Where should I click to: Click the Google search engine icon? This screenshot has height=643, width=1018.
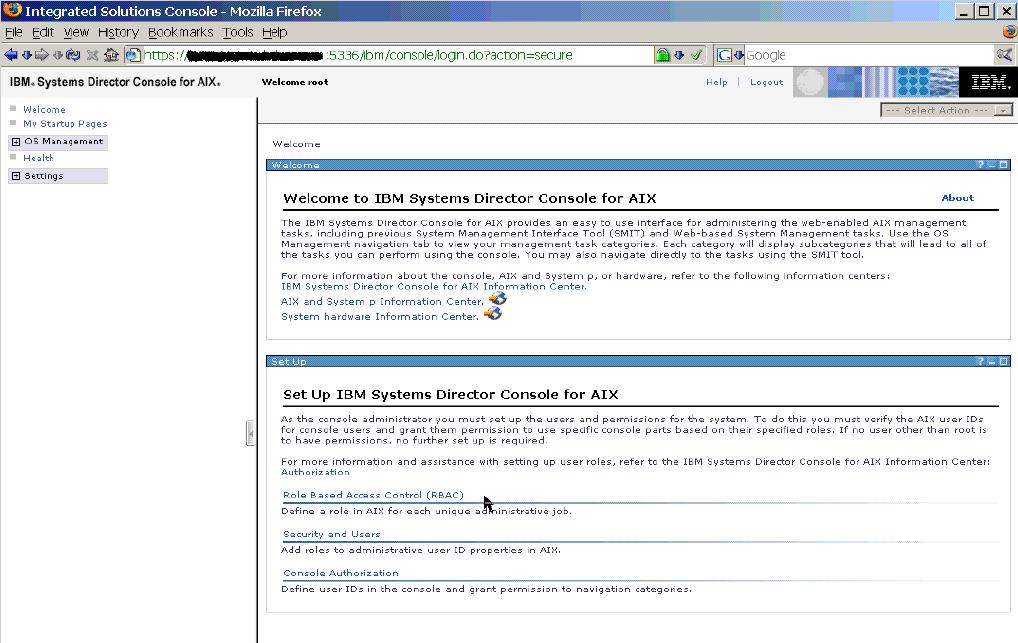[x=724, y=55]
